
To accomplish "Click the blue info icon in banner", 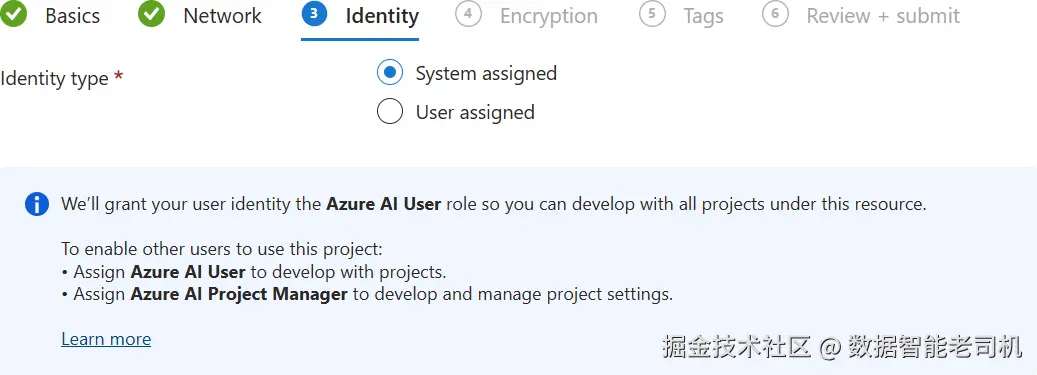I will pyautogui.click(x=37, y=204).
